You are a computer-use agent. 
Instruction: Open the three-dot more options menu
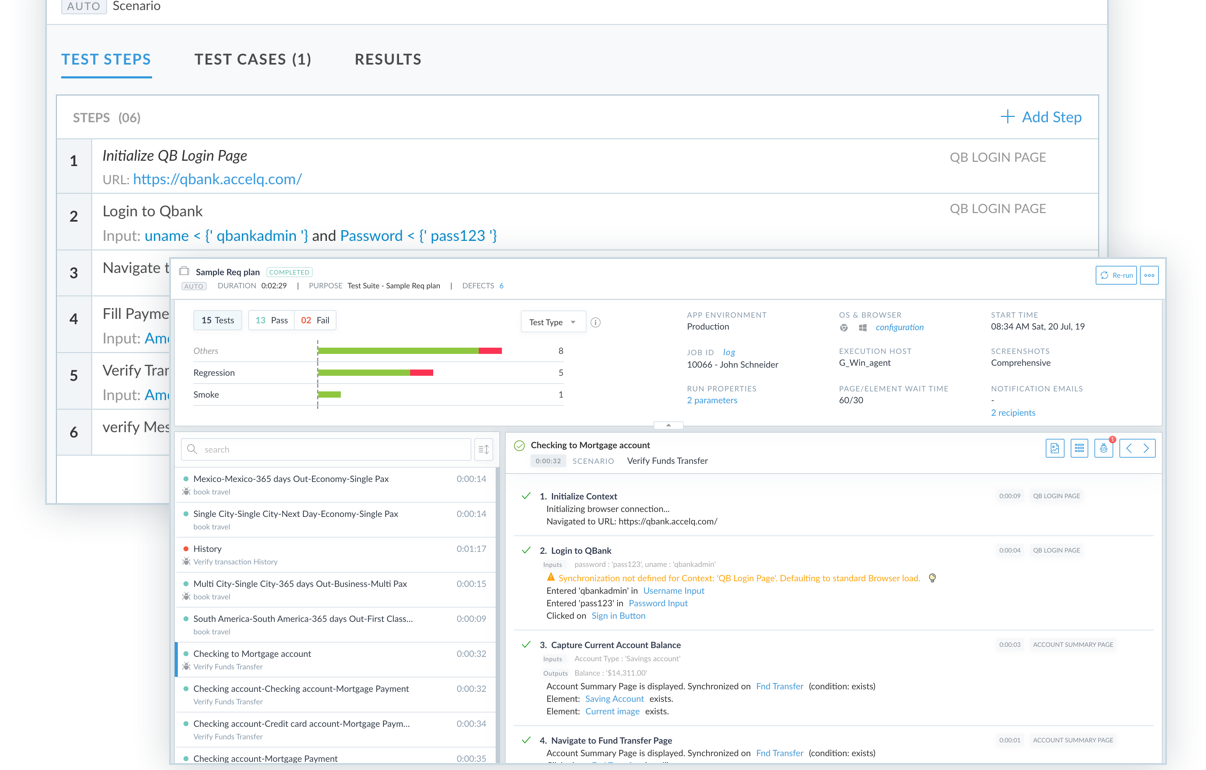pos(1149,275)
